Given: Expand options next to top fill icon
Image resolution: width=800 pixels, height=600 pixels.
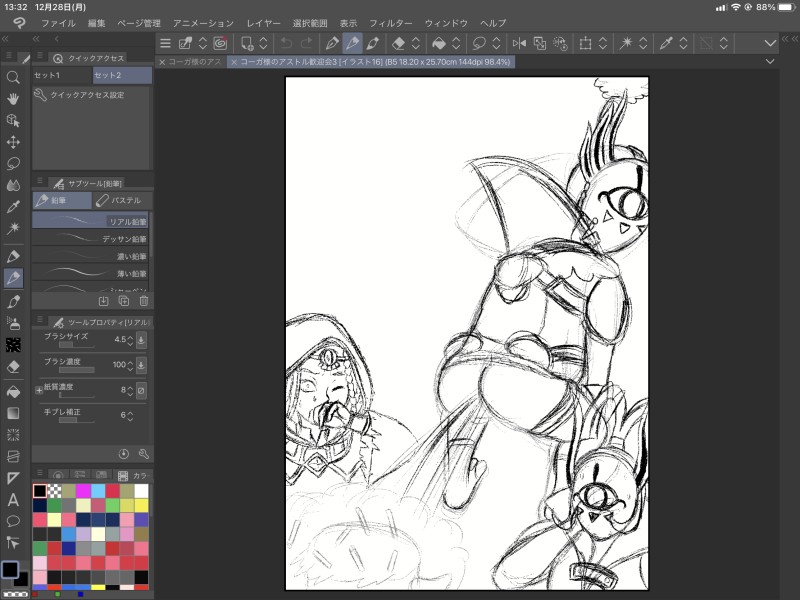Looking at the screenshot, I should click(456, 43).
